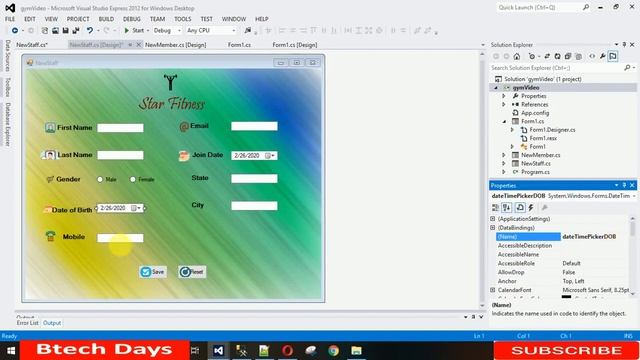
Task: Click the First Name text box
Action: click(120, 128)
